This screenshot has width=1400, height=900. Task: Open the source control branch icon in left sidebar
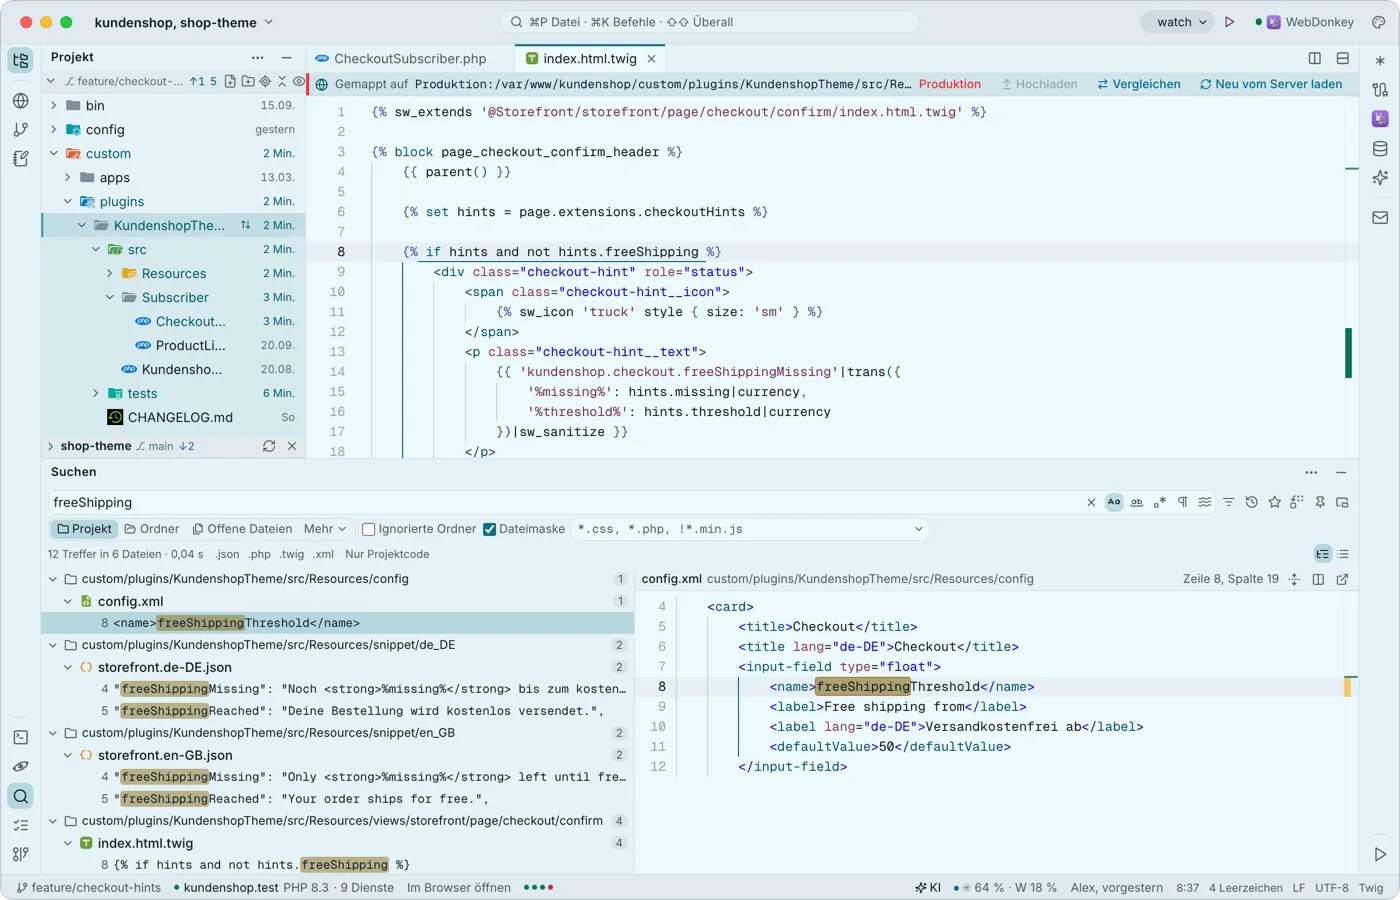pyautogui.click(x=21, y=129)
